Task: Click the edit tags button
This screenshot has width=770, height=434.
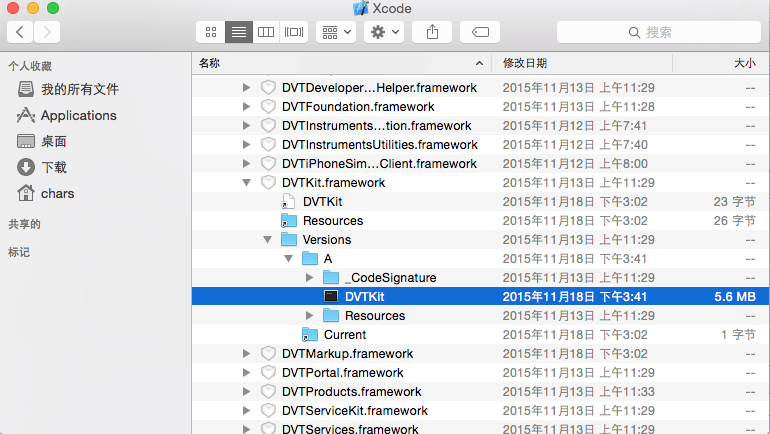Action: (x=480, y=32)
